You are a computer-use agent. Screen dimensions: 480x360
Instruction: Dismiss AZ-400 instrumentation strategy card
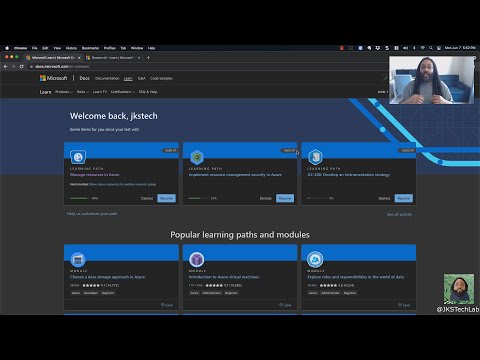[x=384, y=198]
